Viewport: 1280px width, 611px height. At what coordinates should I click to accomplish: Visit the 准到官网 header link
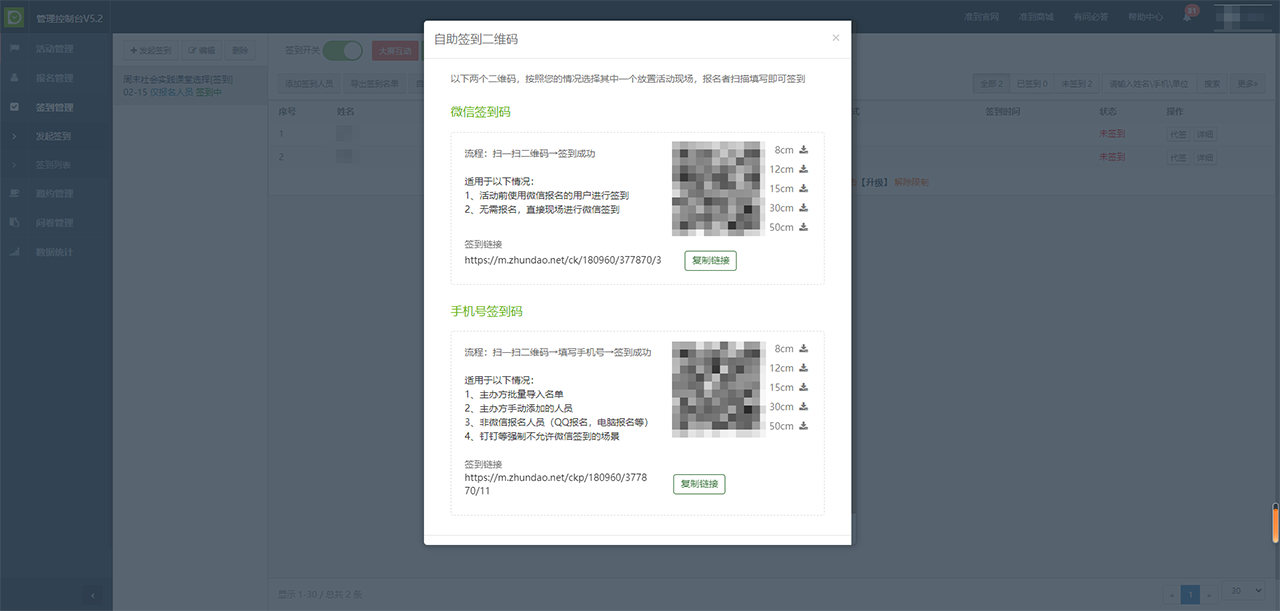(x=982, y=17)
